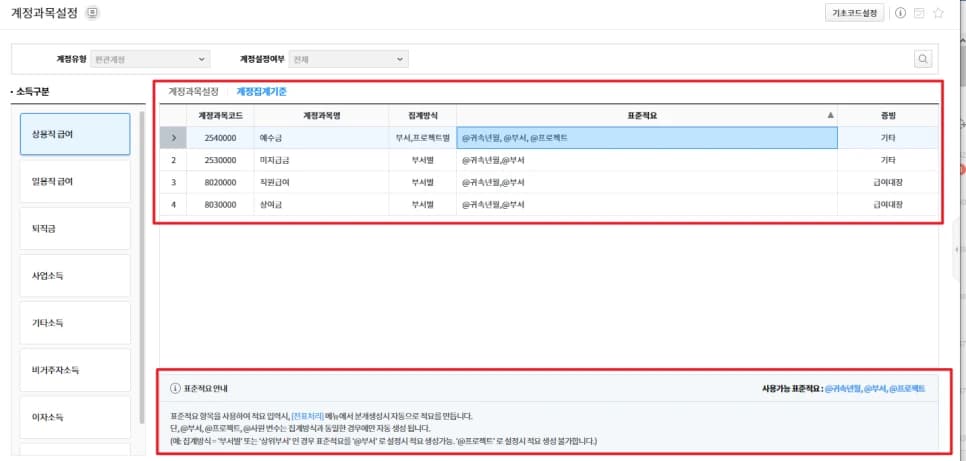Click the info icon beside 표준적요 안내
Viewport: 966px width, 461px height.
[x=175, y=389]
